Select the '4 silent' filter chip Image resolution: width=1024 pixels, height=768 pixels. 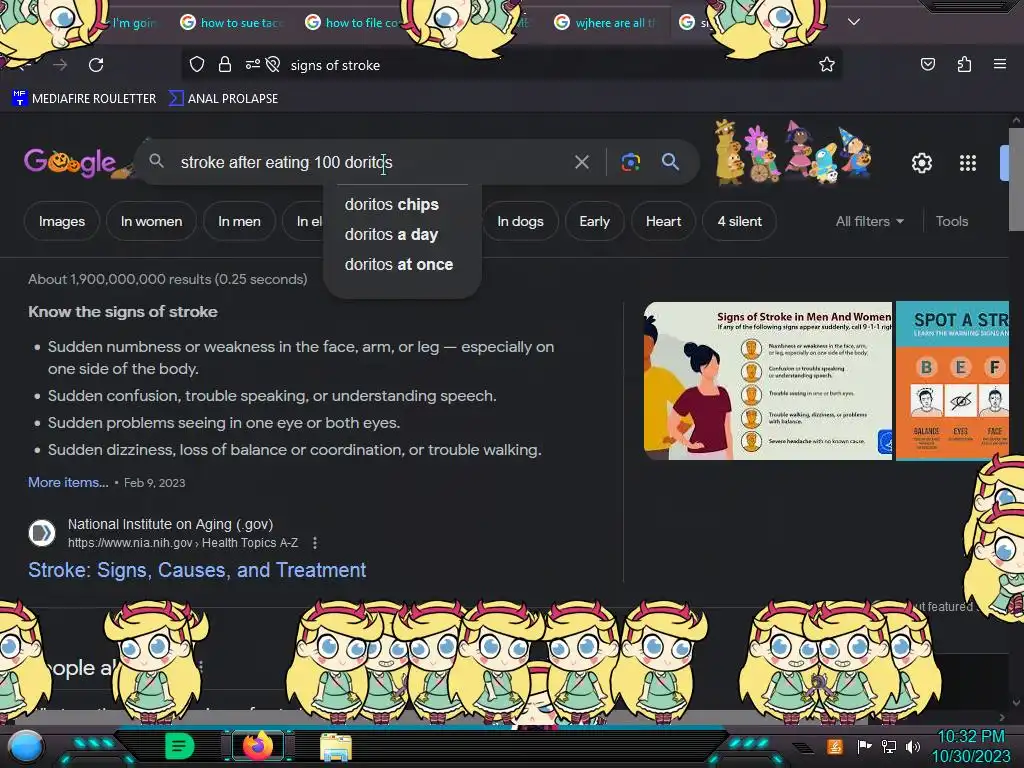coord(740,221)
